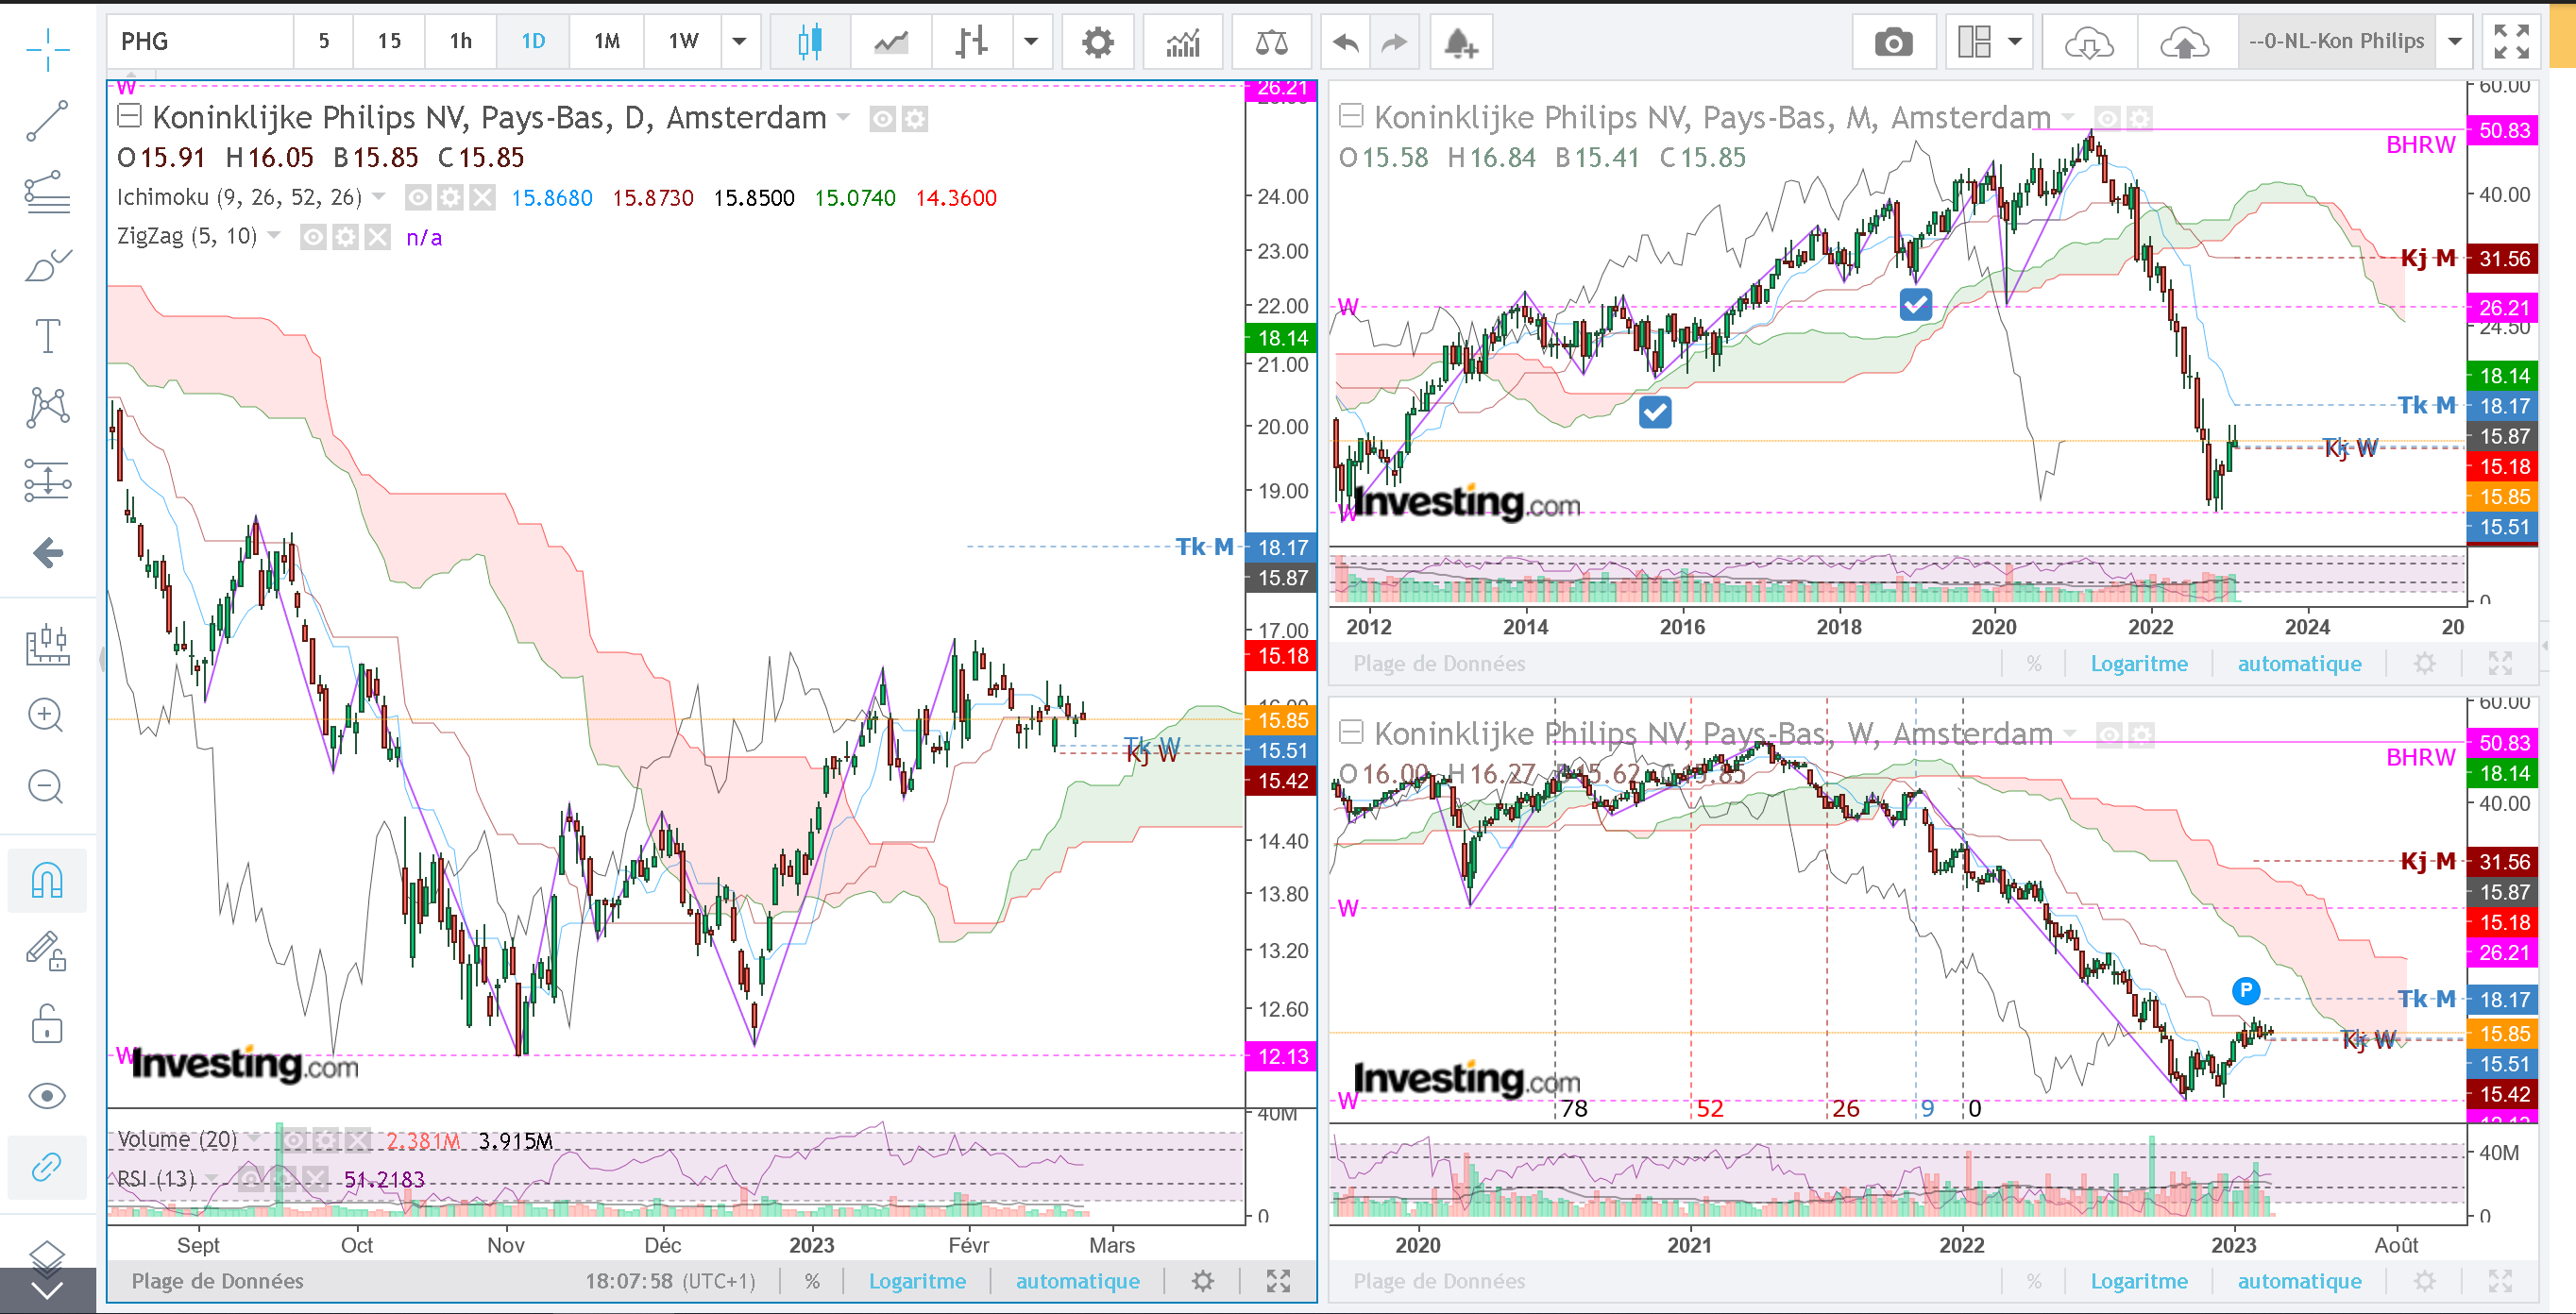The height and width of the screenshot is (1314, 2576).
Task: Expand the saved layout name dropdown
Action: [2454, 42]
